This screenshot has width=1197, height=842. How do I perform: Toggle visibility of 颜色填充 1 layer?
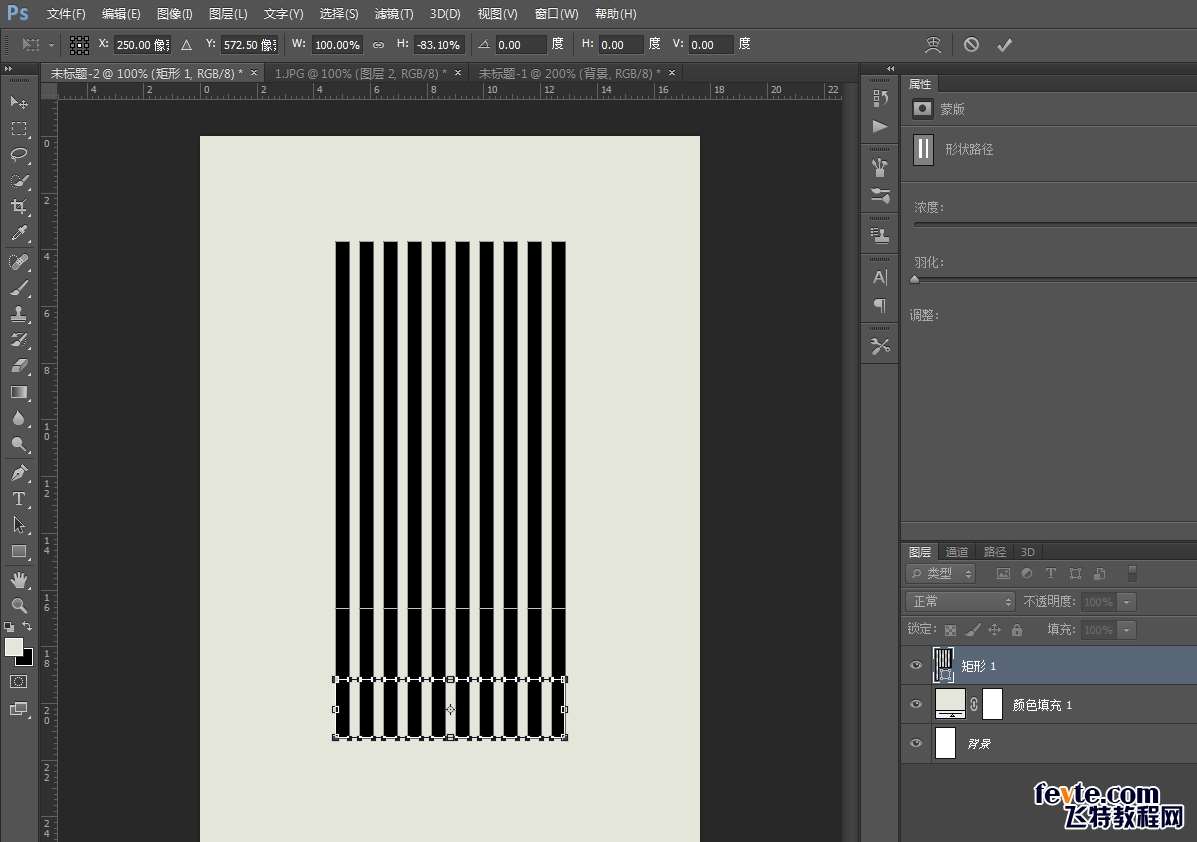click(916, 705)
